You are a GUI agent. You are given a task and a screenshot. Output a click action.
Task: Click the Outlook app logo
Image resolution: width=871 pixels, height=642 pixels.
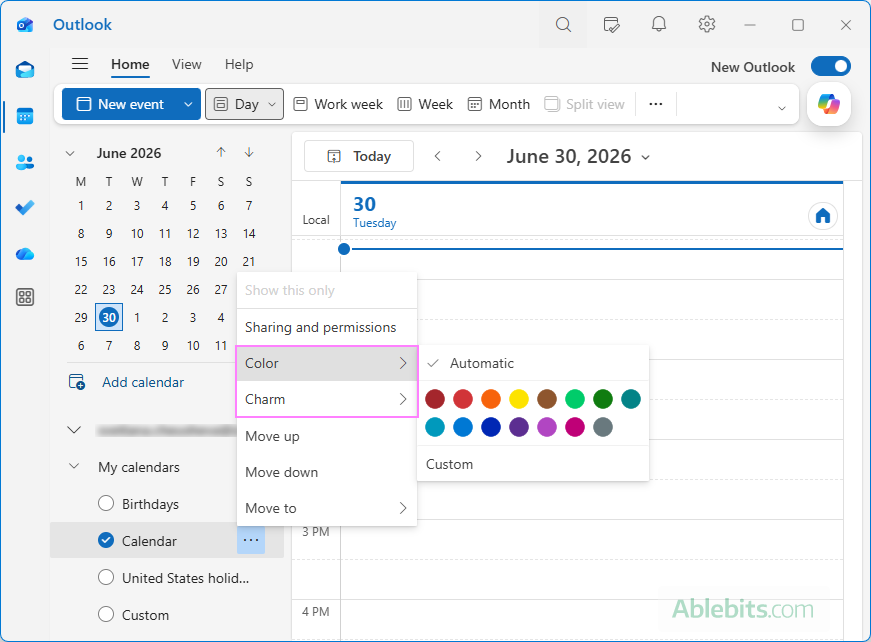[x=25, y=24]
